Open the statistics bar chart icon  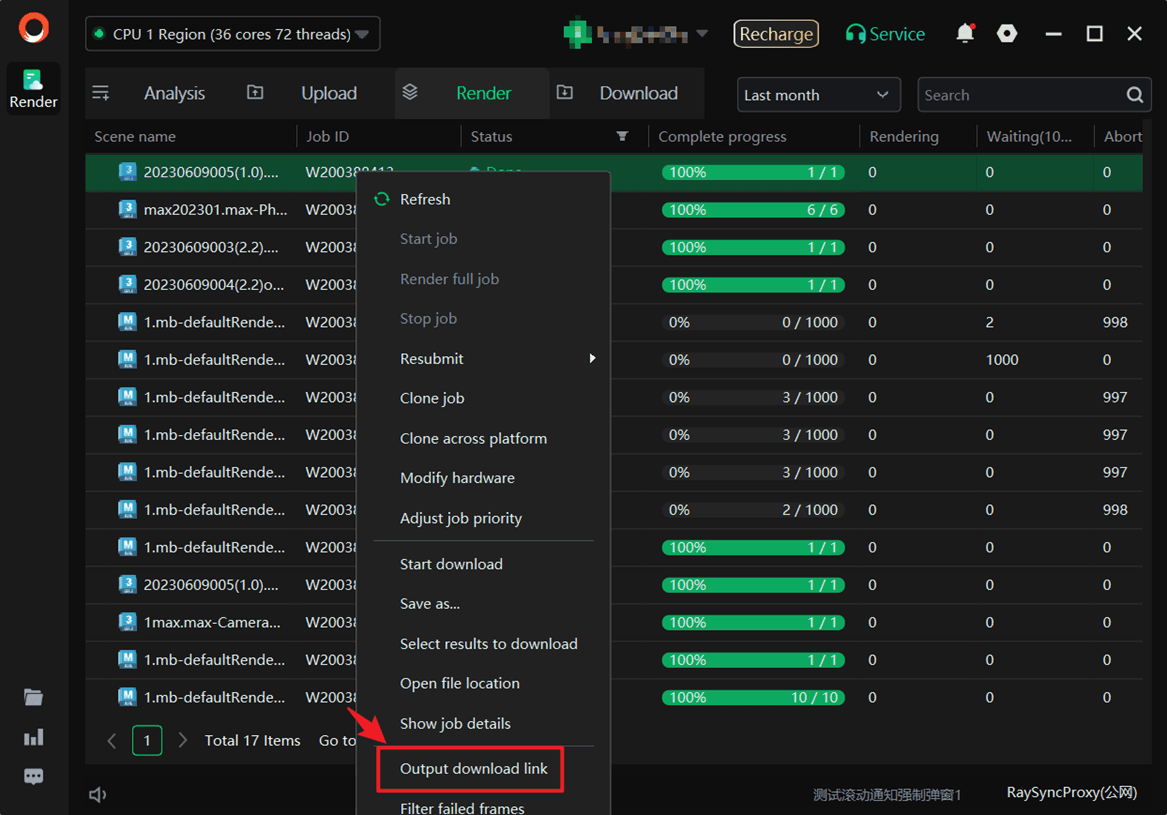[34, 737]
